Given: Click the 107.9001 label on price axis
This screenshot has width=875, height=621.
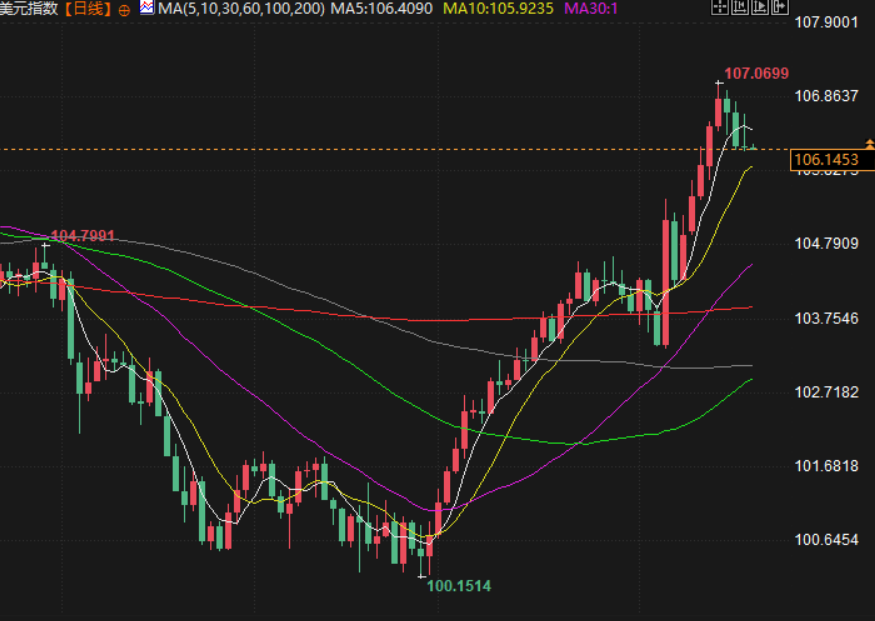Looking at the screenshot, I should click(x=826, y=22).
